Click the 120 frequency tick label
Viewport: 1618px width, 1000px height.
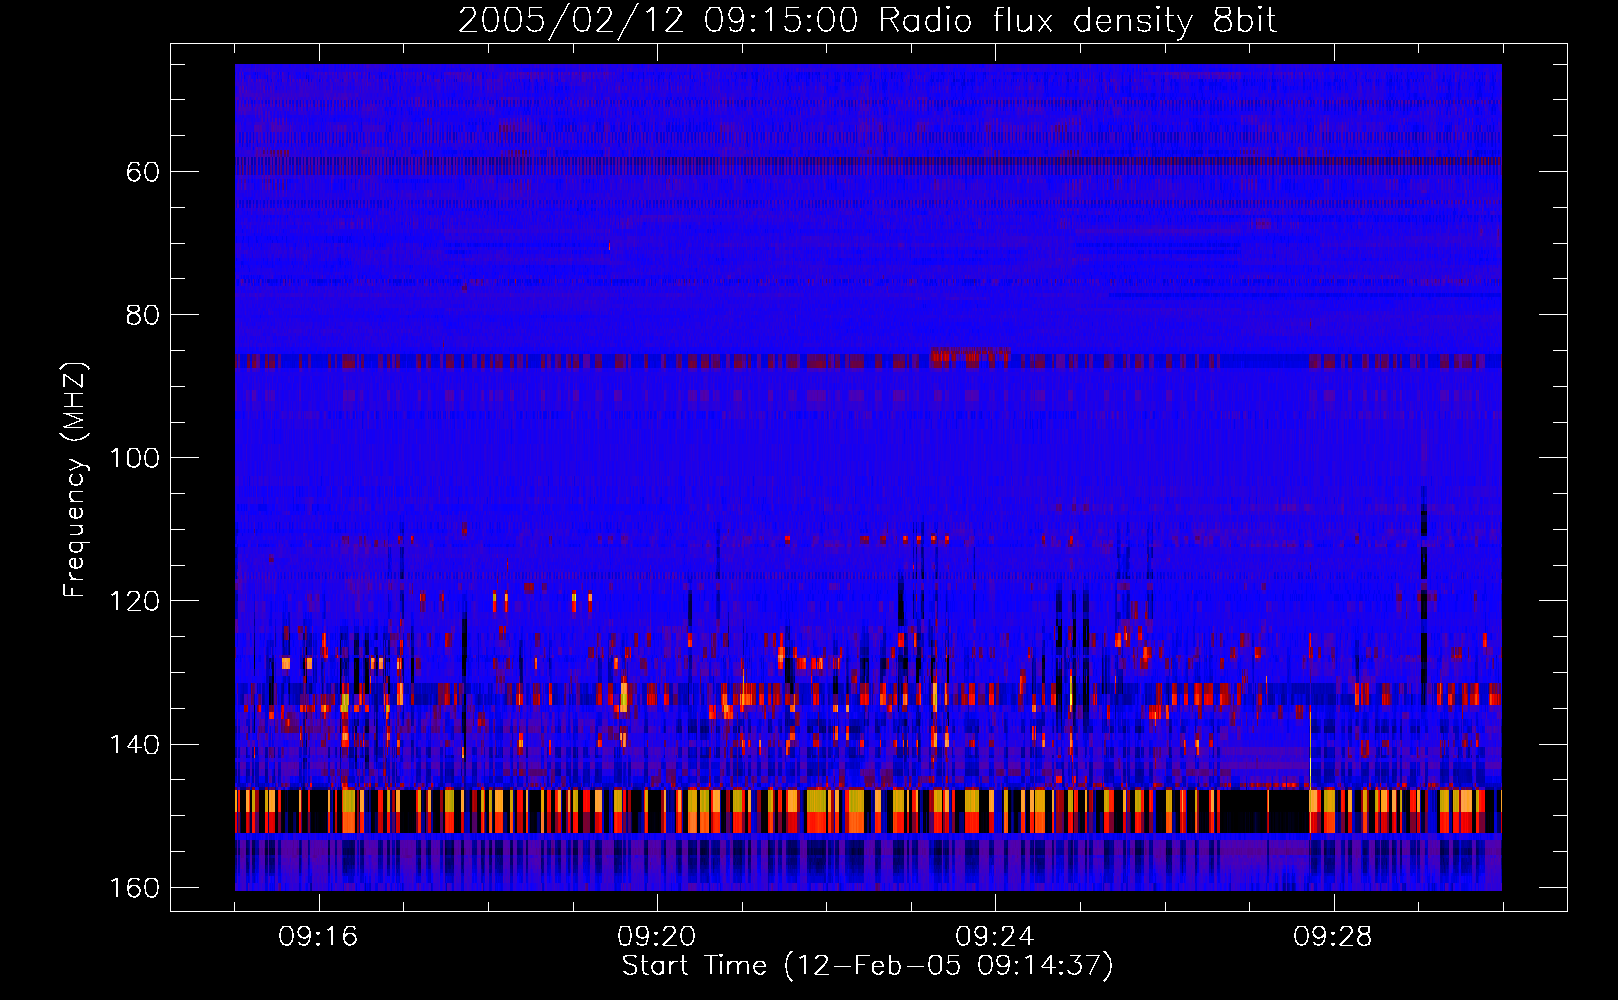[x=134, y=601]
